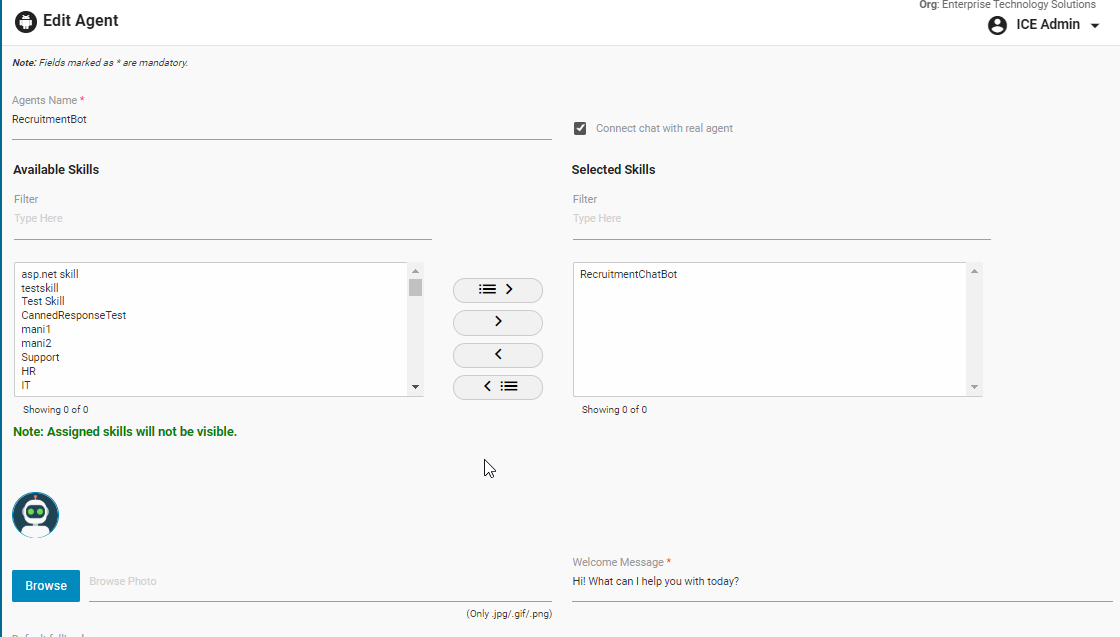Image resolution: width=1120 pixels, height=637 pixels.
Task: Remove selected skill with left arrow button
Action: point(497,355)
